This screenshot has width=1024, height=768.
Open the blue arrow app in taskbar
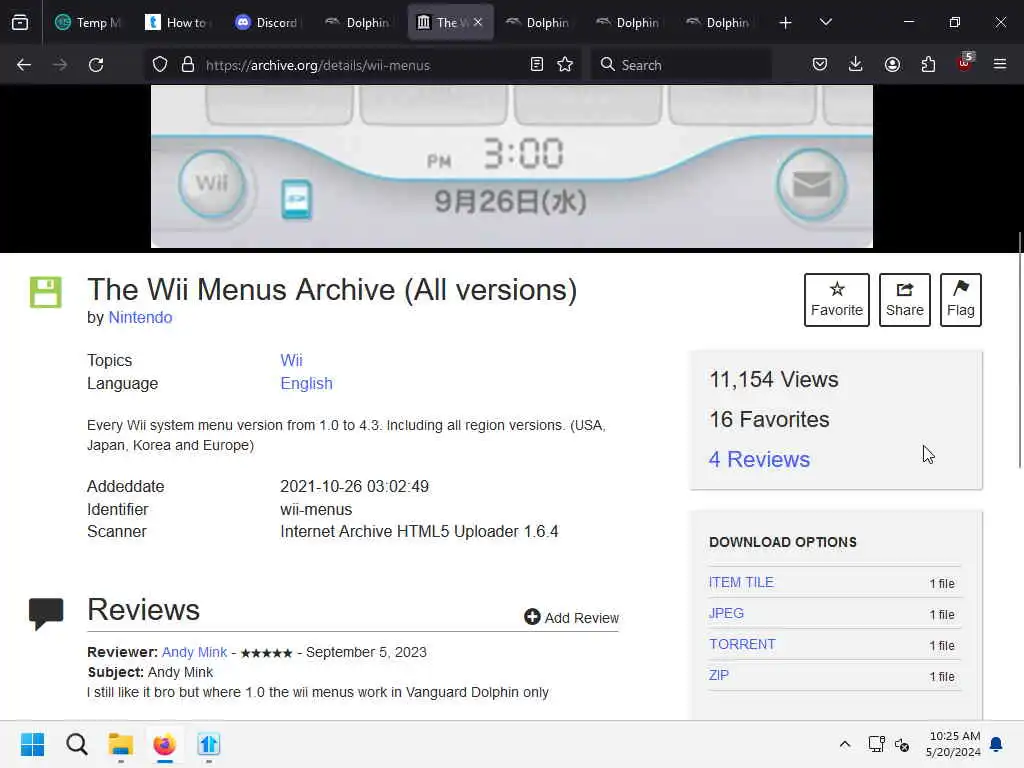(x=209, y=744)
